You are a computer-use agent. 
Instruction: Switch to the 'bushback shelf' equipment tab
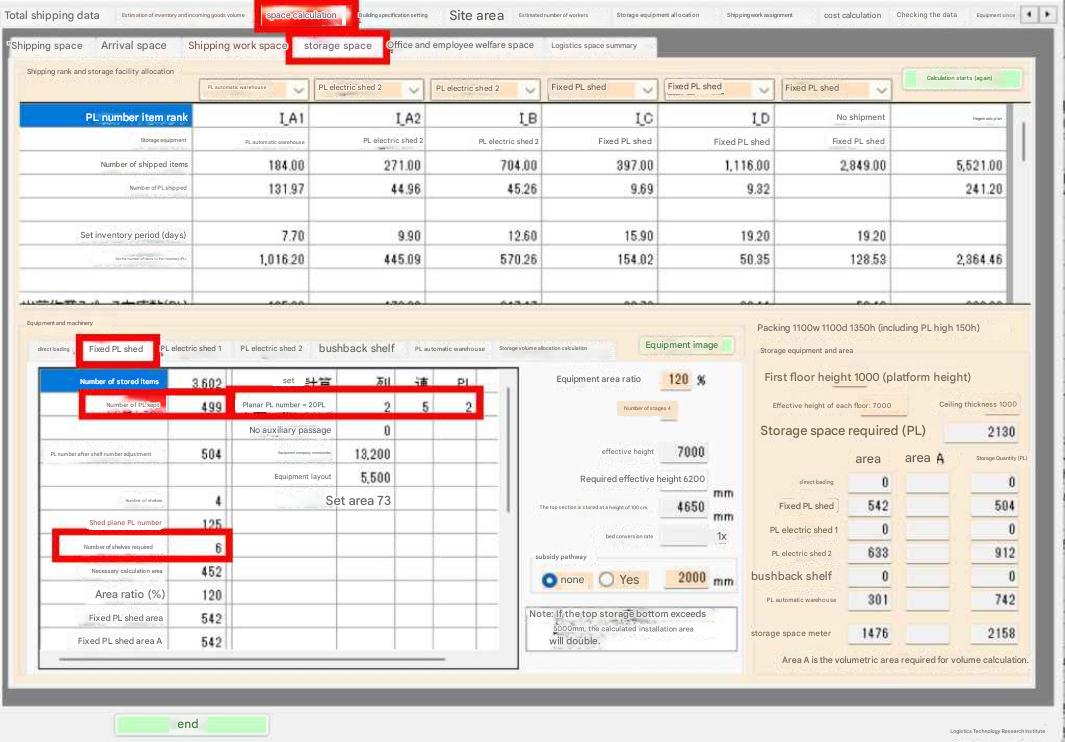coord(356,348)
